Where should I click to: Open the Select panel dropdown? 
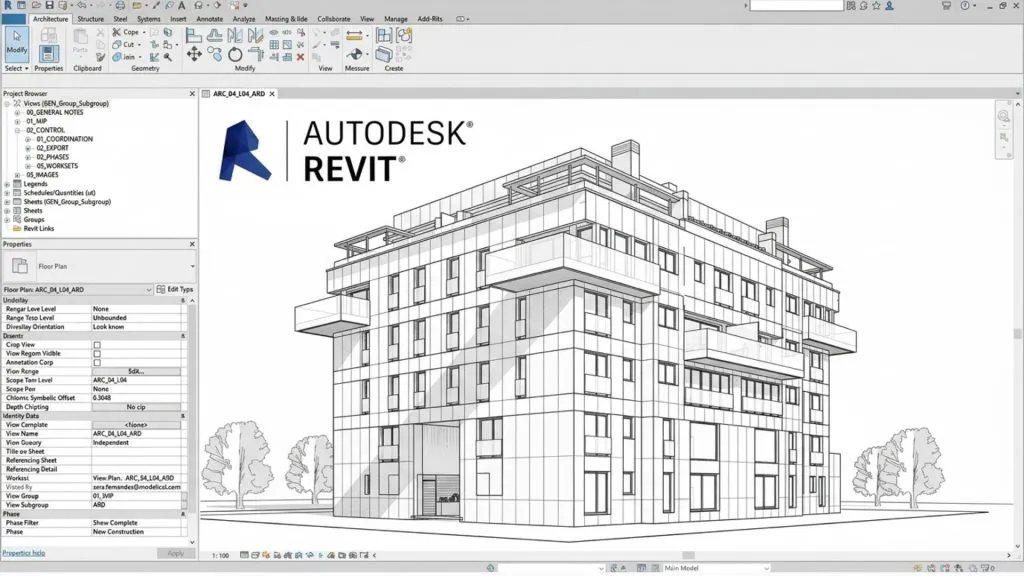(16, 68)
